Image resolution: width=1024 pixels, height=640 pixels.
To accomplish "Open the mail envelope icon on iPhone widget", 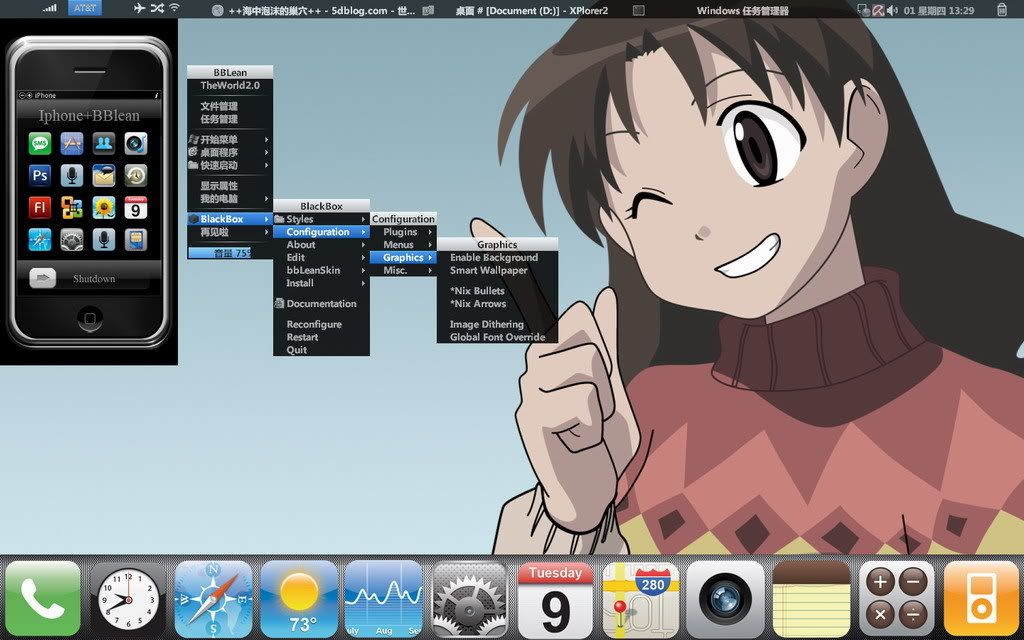I will point(104,176).
